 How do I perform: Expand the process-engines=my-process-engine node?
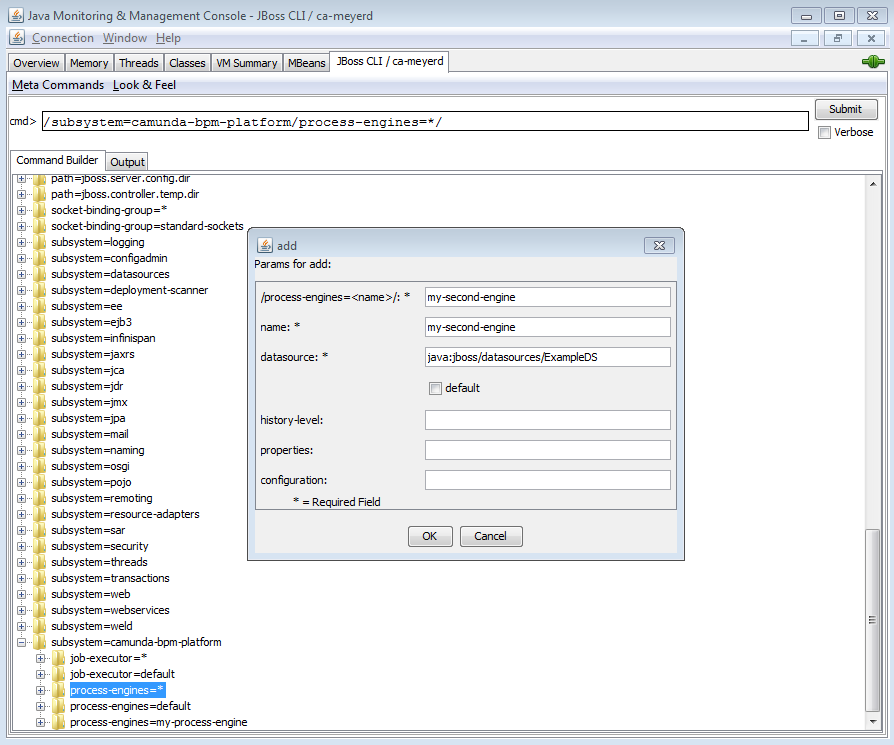click(x=40, y=722)
